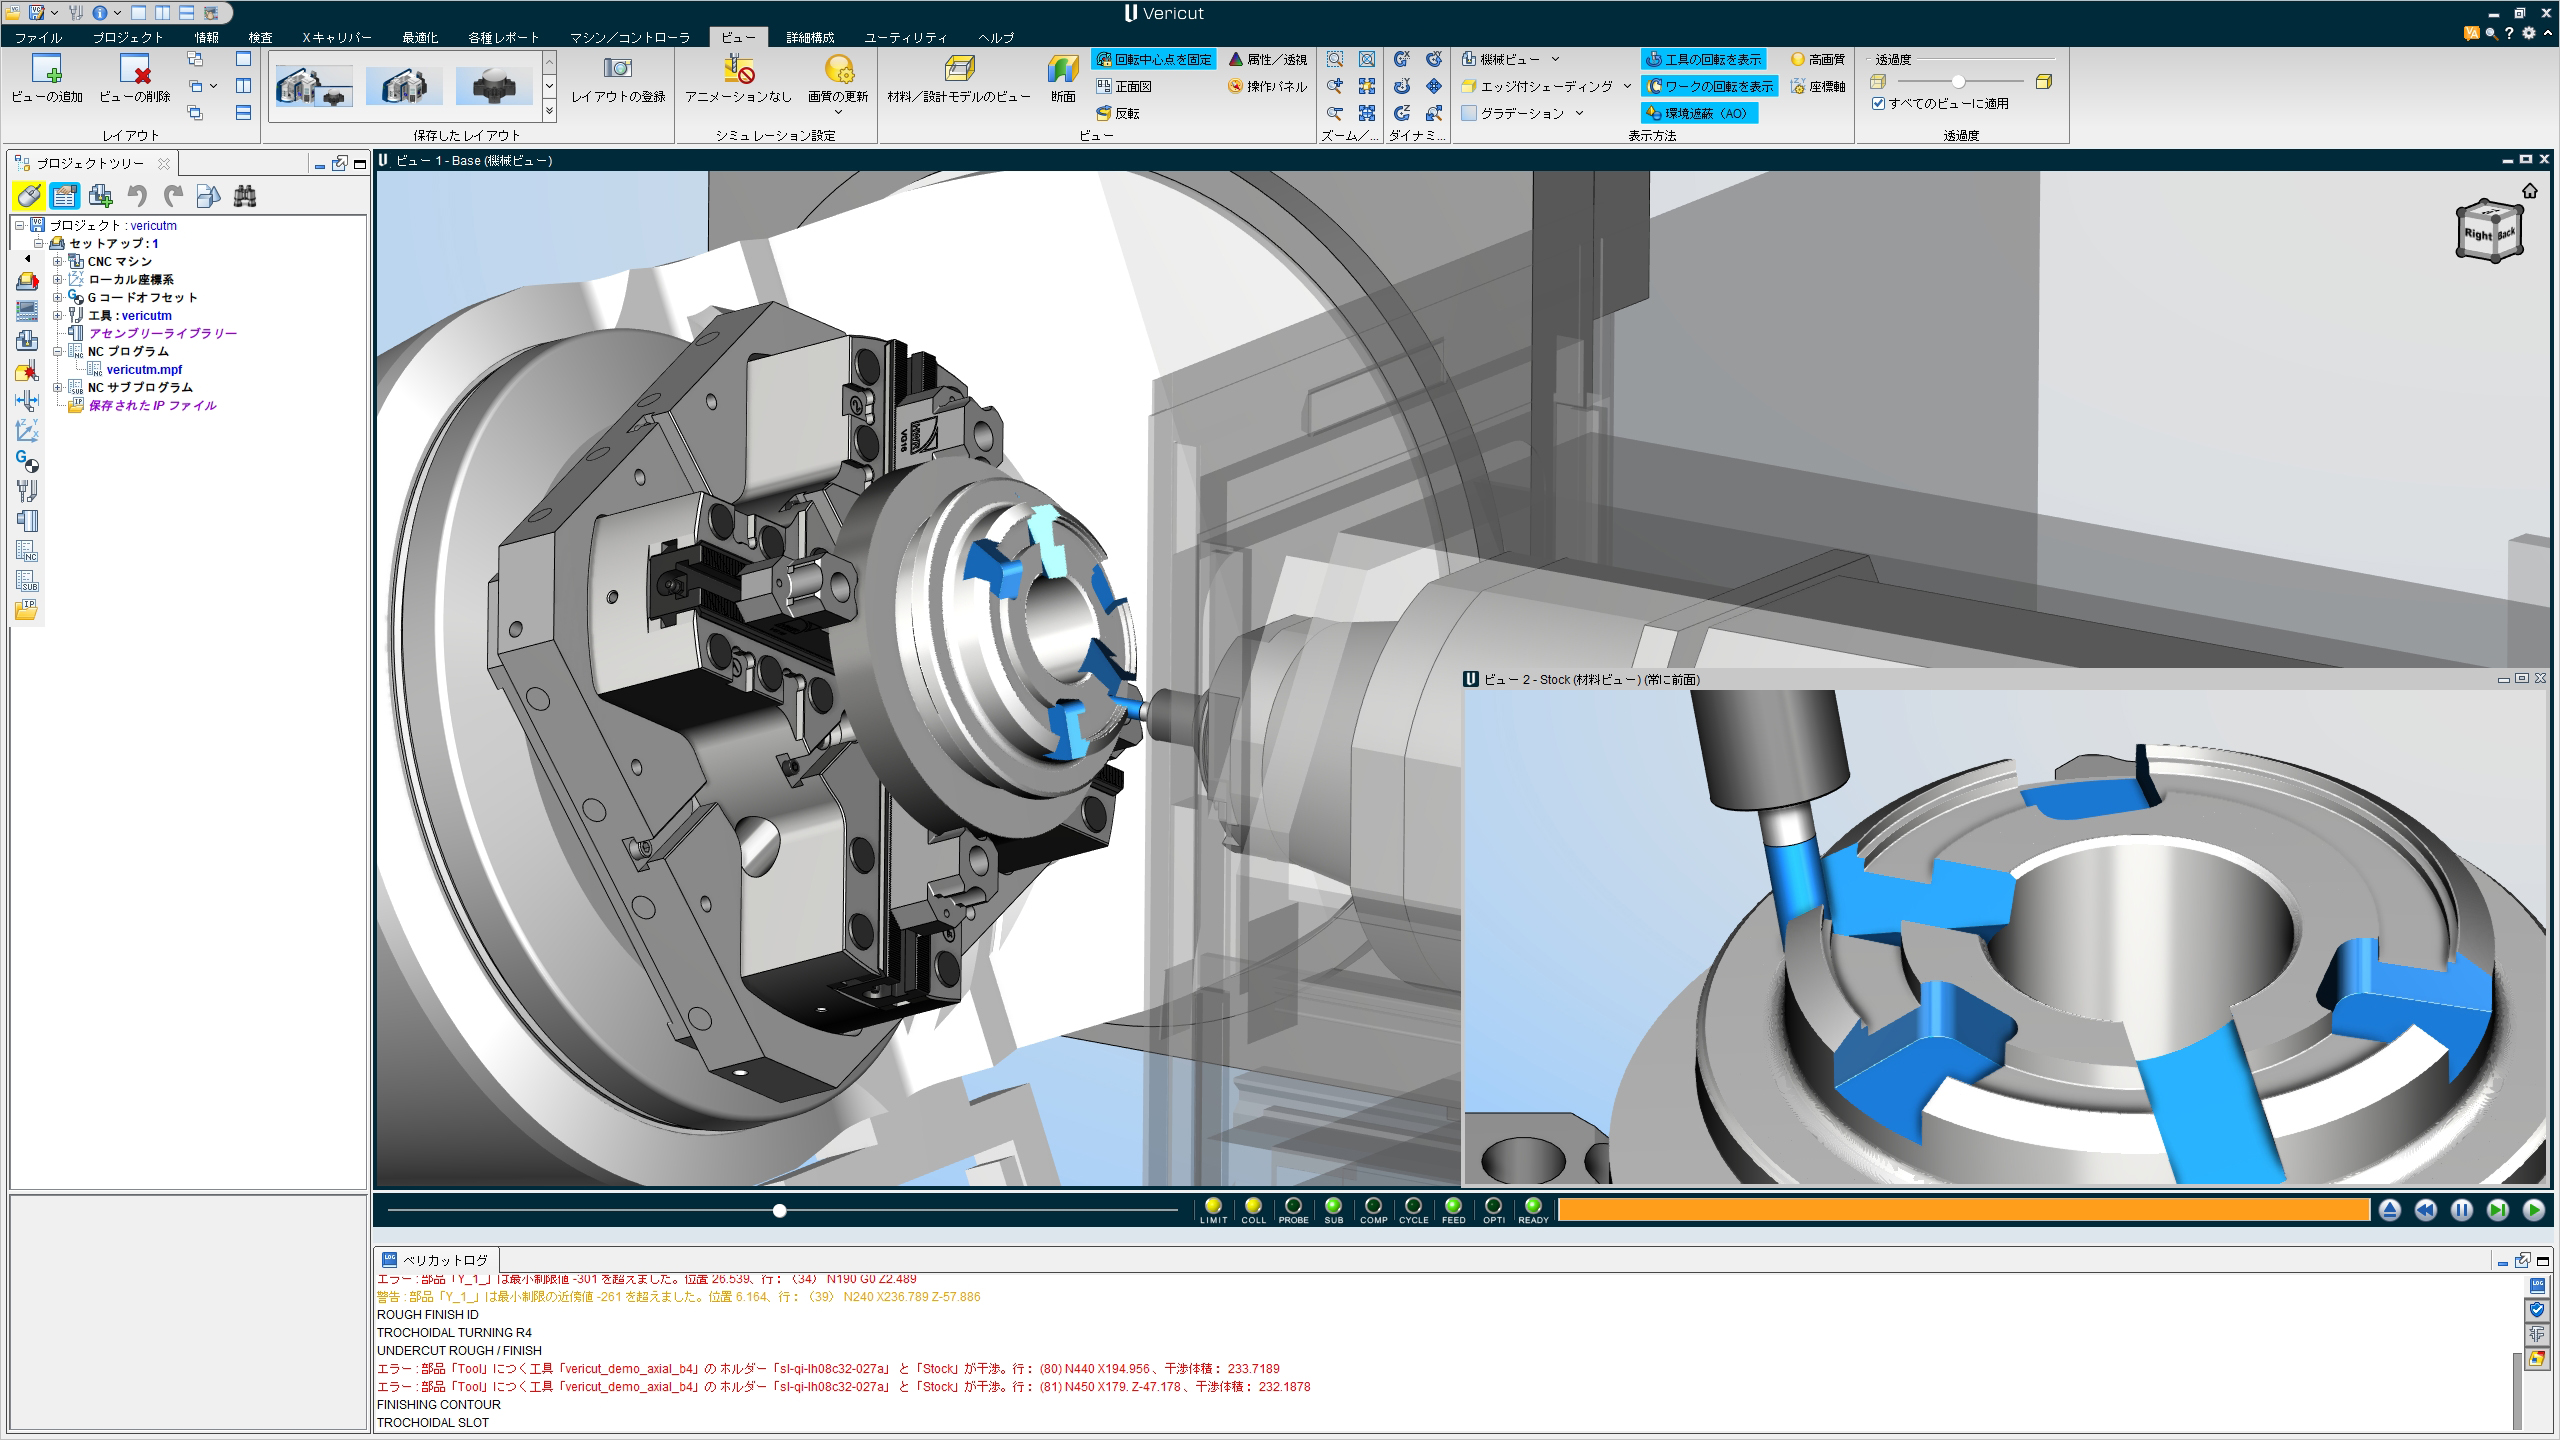The image size is (2560, 1440).
Task: Click the ビューの削除 (delete view) icon
Action: pyautogui.click(x=134, y=69)
